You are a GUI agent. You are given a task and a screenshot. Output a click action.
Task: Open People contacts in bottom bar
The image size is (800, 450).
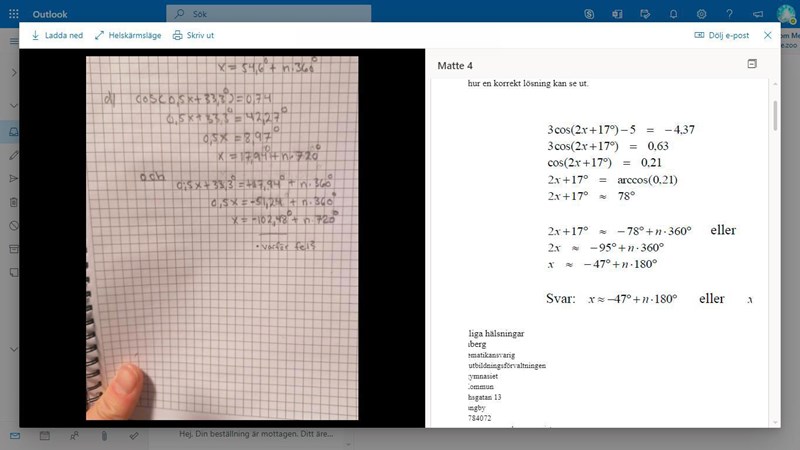point(74,437)
